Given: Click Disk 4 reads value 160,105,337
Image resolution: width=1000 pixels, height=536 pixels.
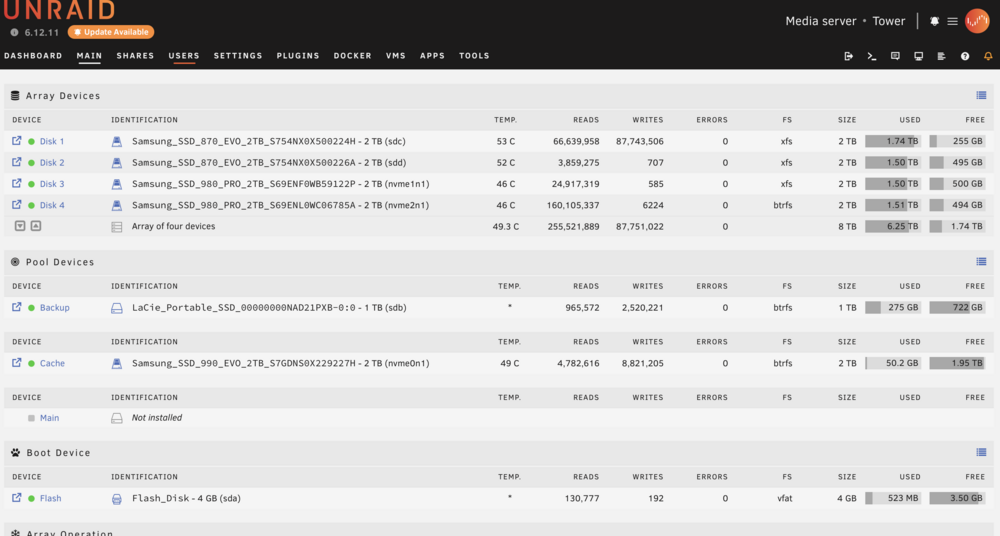Looking at the screenshot, I should 573,205.
